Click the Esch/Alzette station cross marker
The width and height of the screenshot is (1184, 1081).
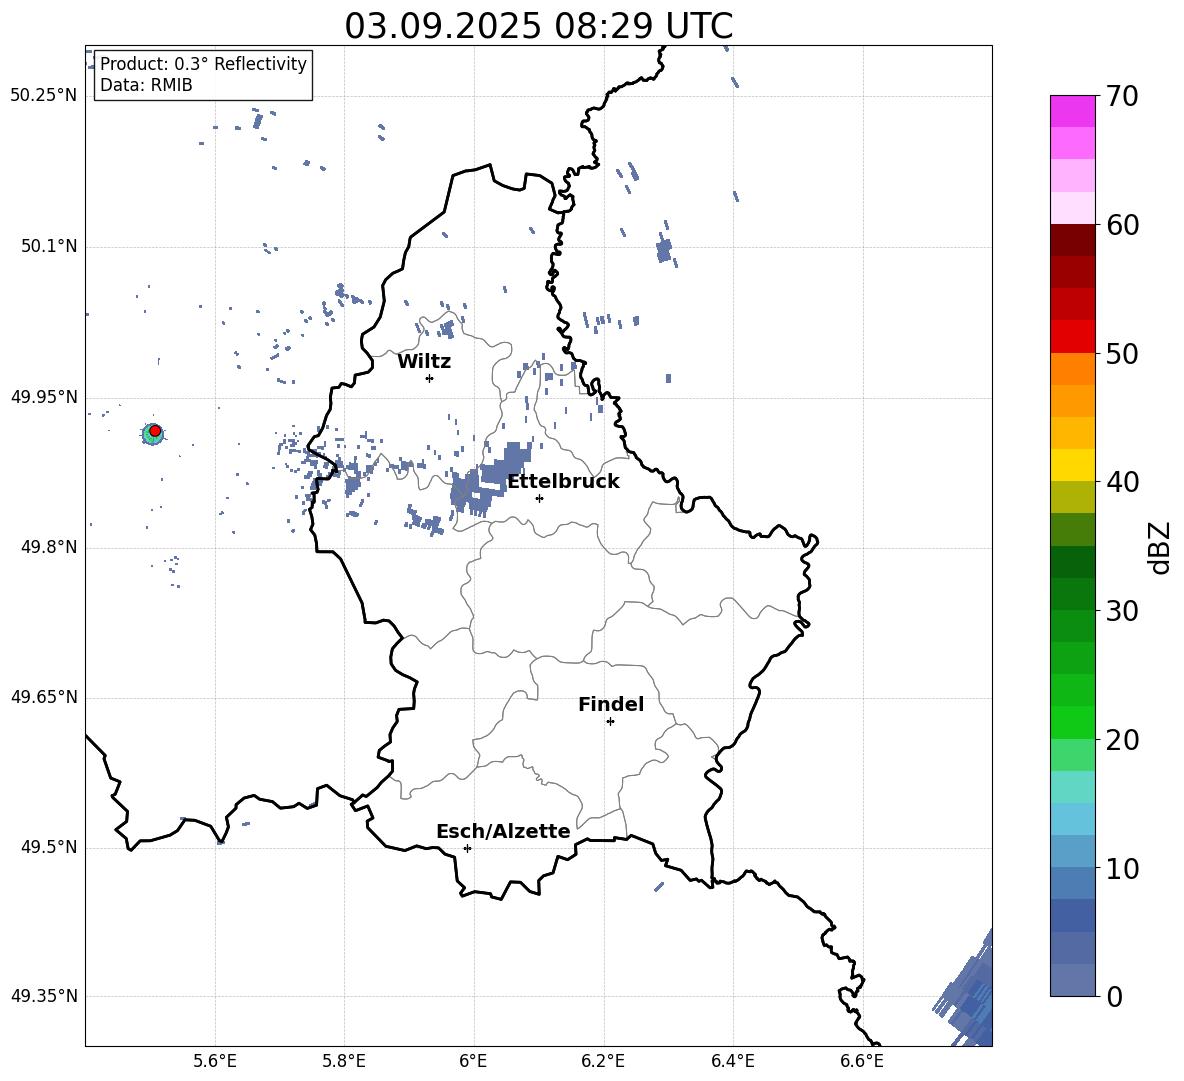pyautogui.click(x=467, y=848)
